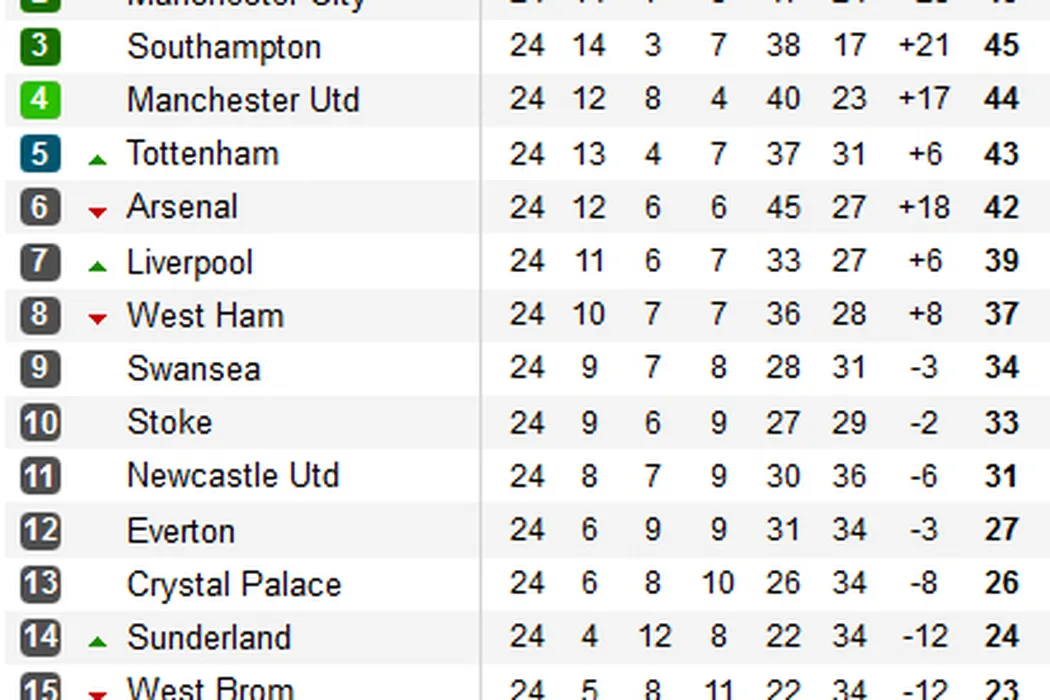Go to the Arsenal team page

click(x=182, y=207)
